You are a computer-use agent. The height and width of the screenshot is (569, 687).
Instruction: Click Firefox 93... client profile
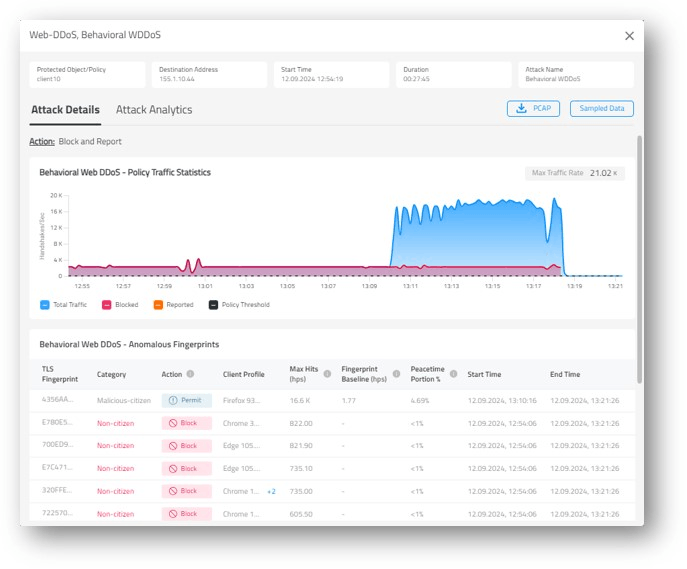pyautogui.click(x=241, y=401)
